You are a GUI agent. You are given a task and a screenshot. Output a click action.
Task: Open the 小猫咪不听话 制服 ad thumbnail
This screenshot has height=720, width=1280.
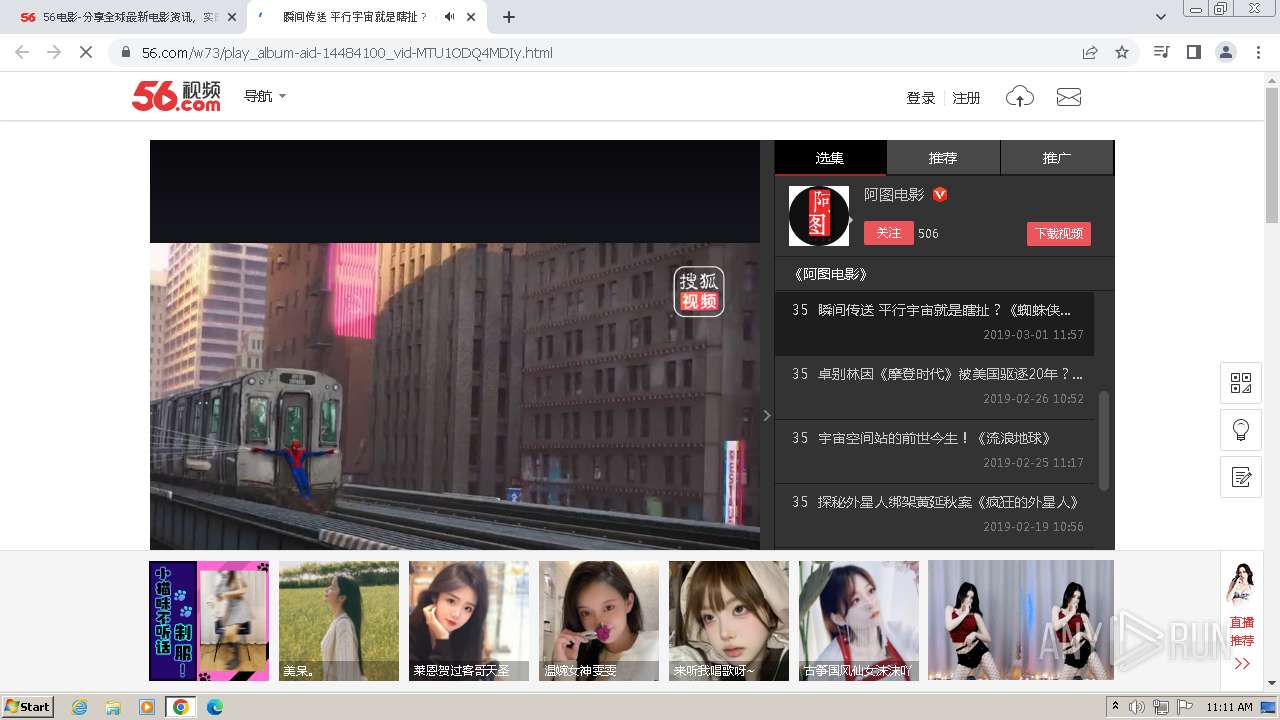(x=209, y=621)
